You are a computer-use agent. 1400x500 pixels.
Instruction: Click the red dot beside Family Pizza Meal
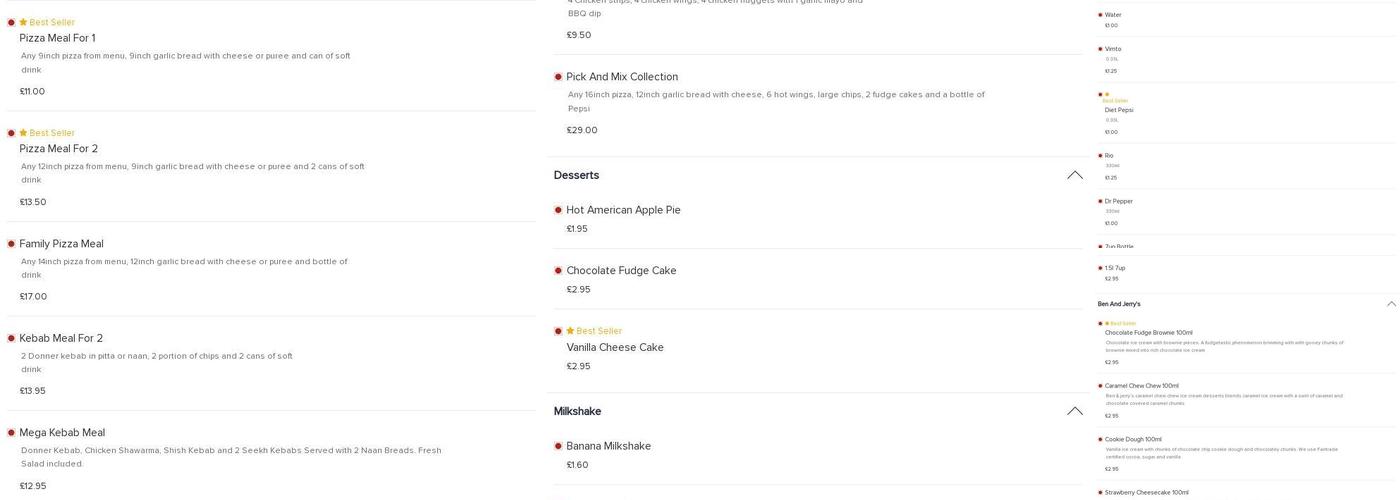tap(11, 244)
